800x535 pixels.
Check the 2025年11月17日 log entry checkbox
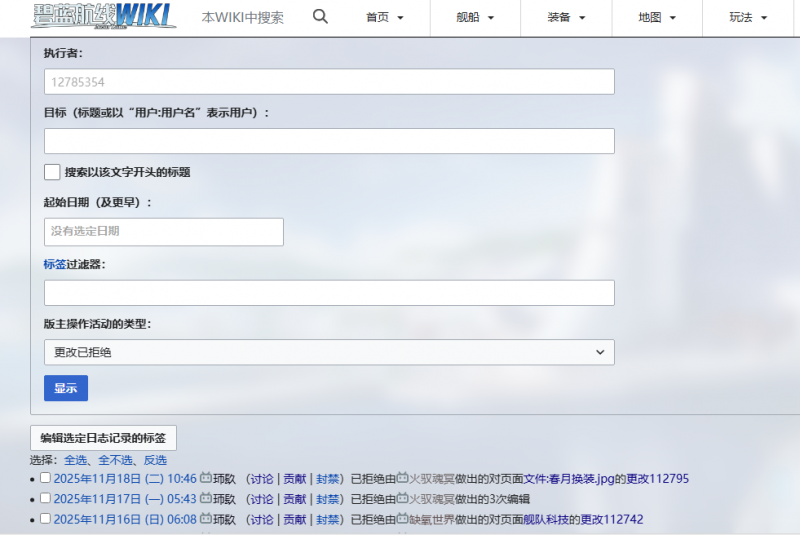(45, 499)
